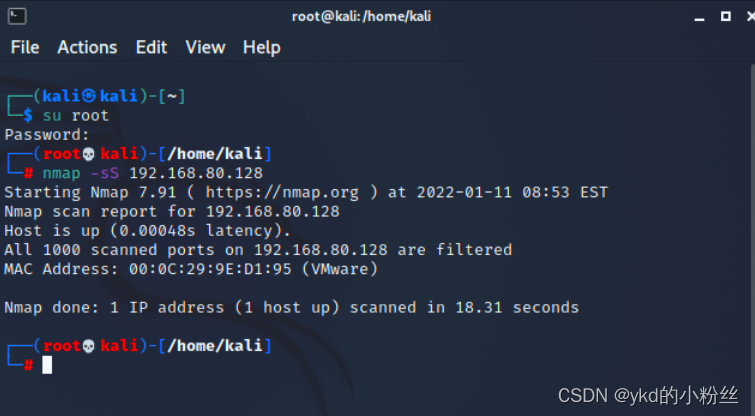Open the Help menu
Screen dimensions: 755x416
pyautogui.click(x=261, y=48)
